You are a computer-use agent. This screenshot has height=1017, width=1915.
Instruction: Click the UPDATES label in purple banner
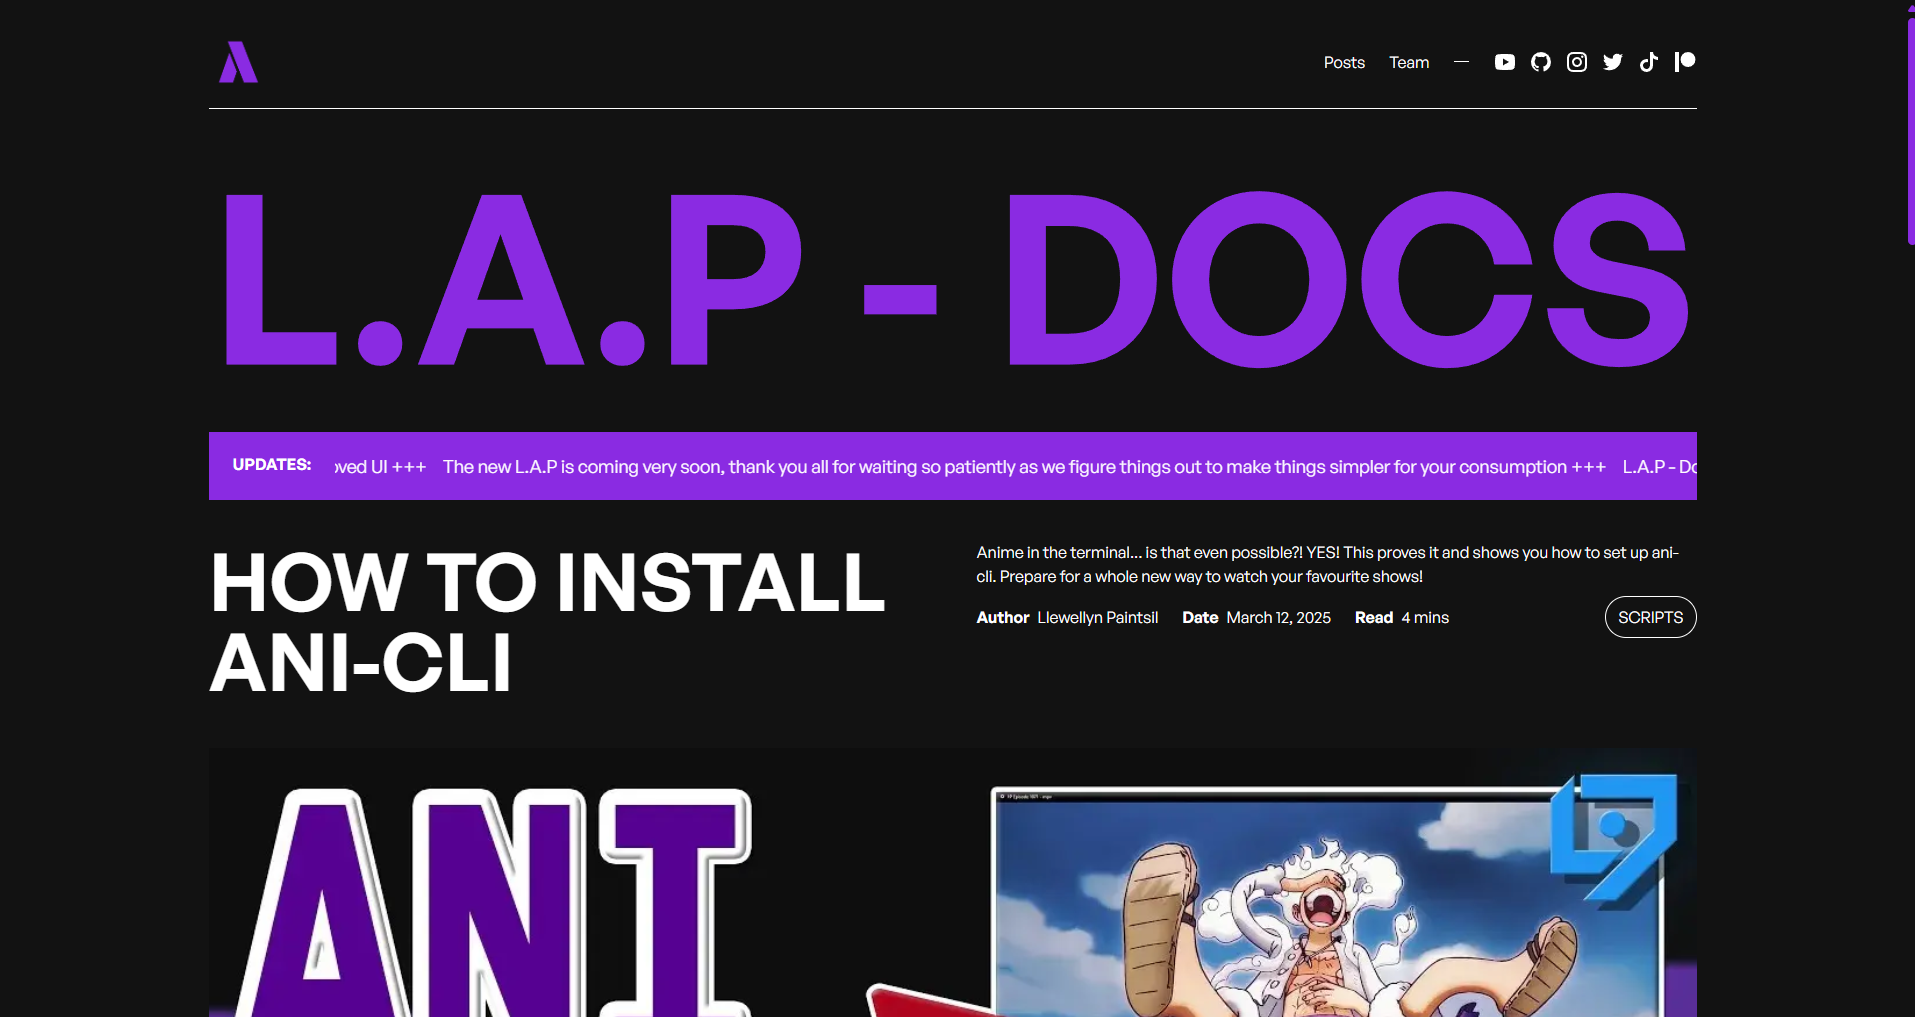click(x=271, y=465)
